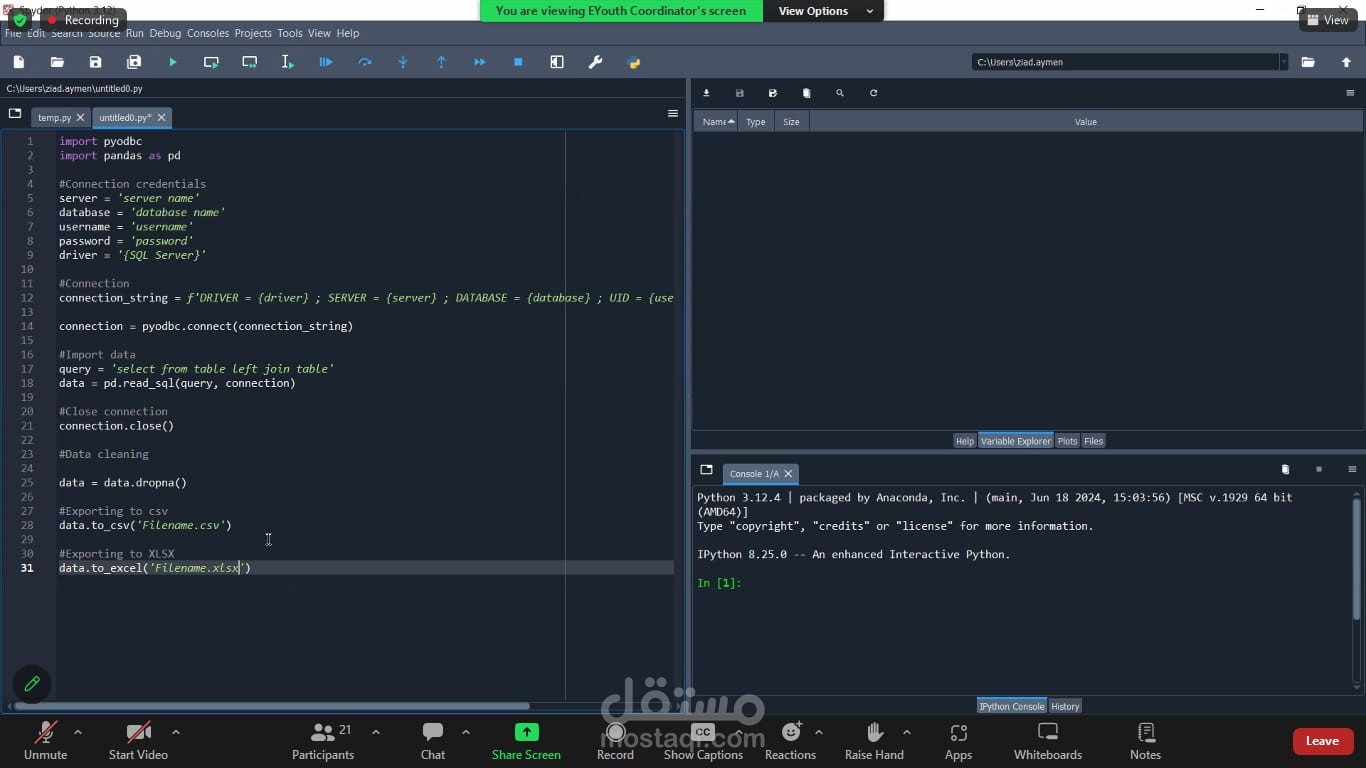The height and width of the screenshot is (768, 1366).
Task: Close Console 1/A tab
Action: pyautogui.click(x=788, y=474)
